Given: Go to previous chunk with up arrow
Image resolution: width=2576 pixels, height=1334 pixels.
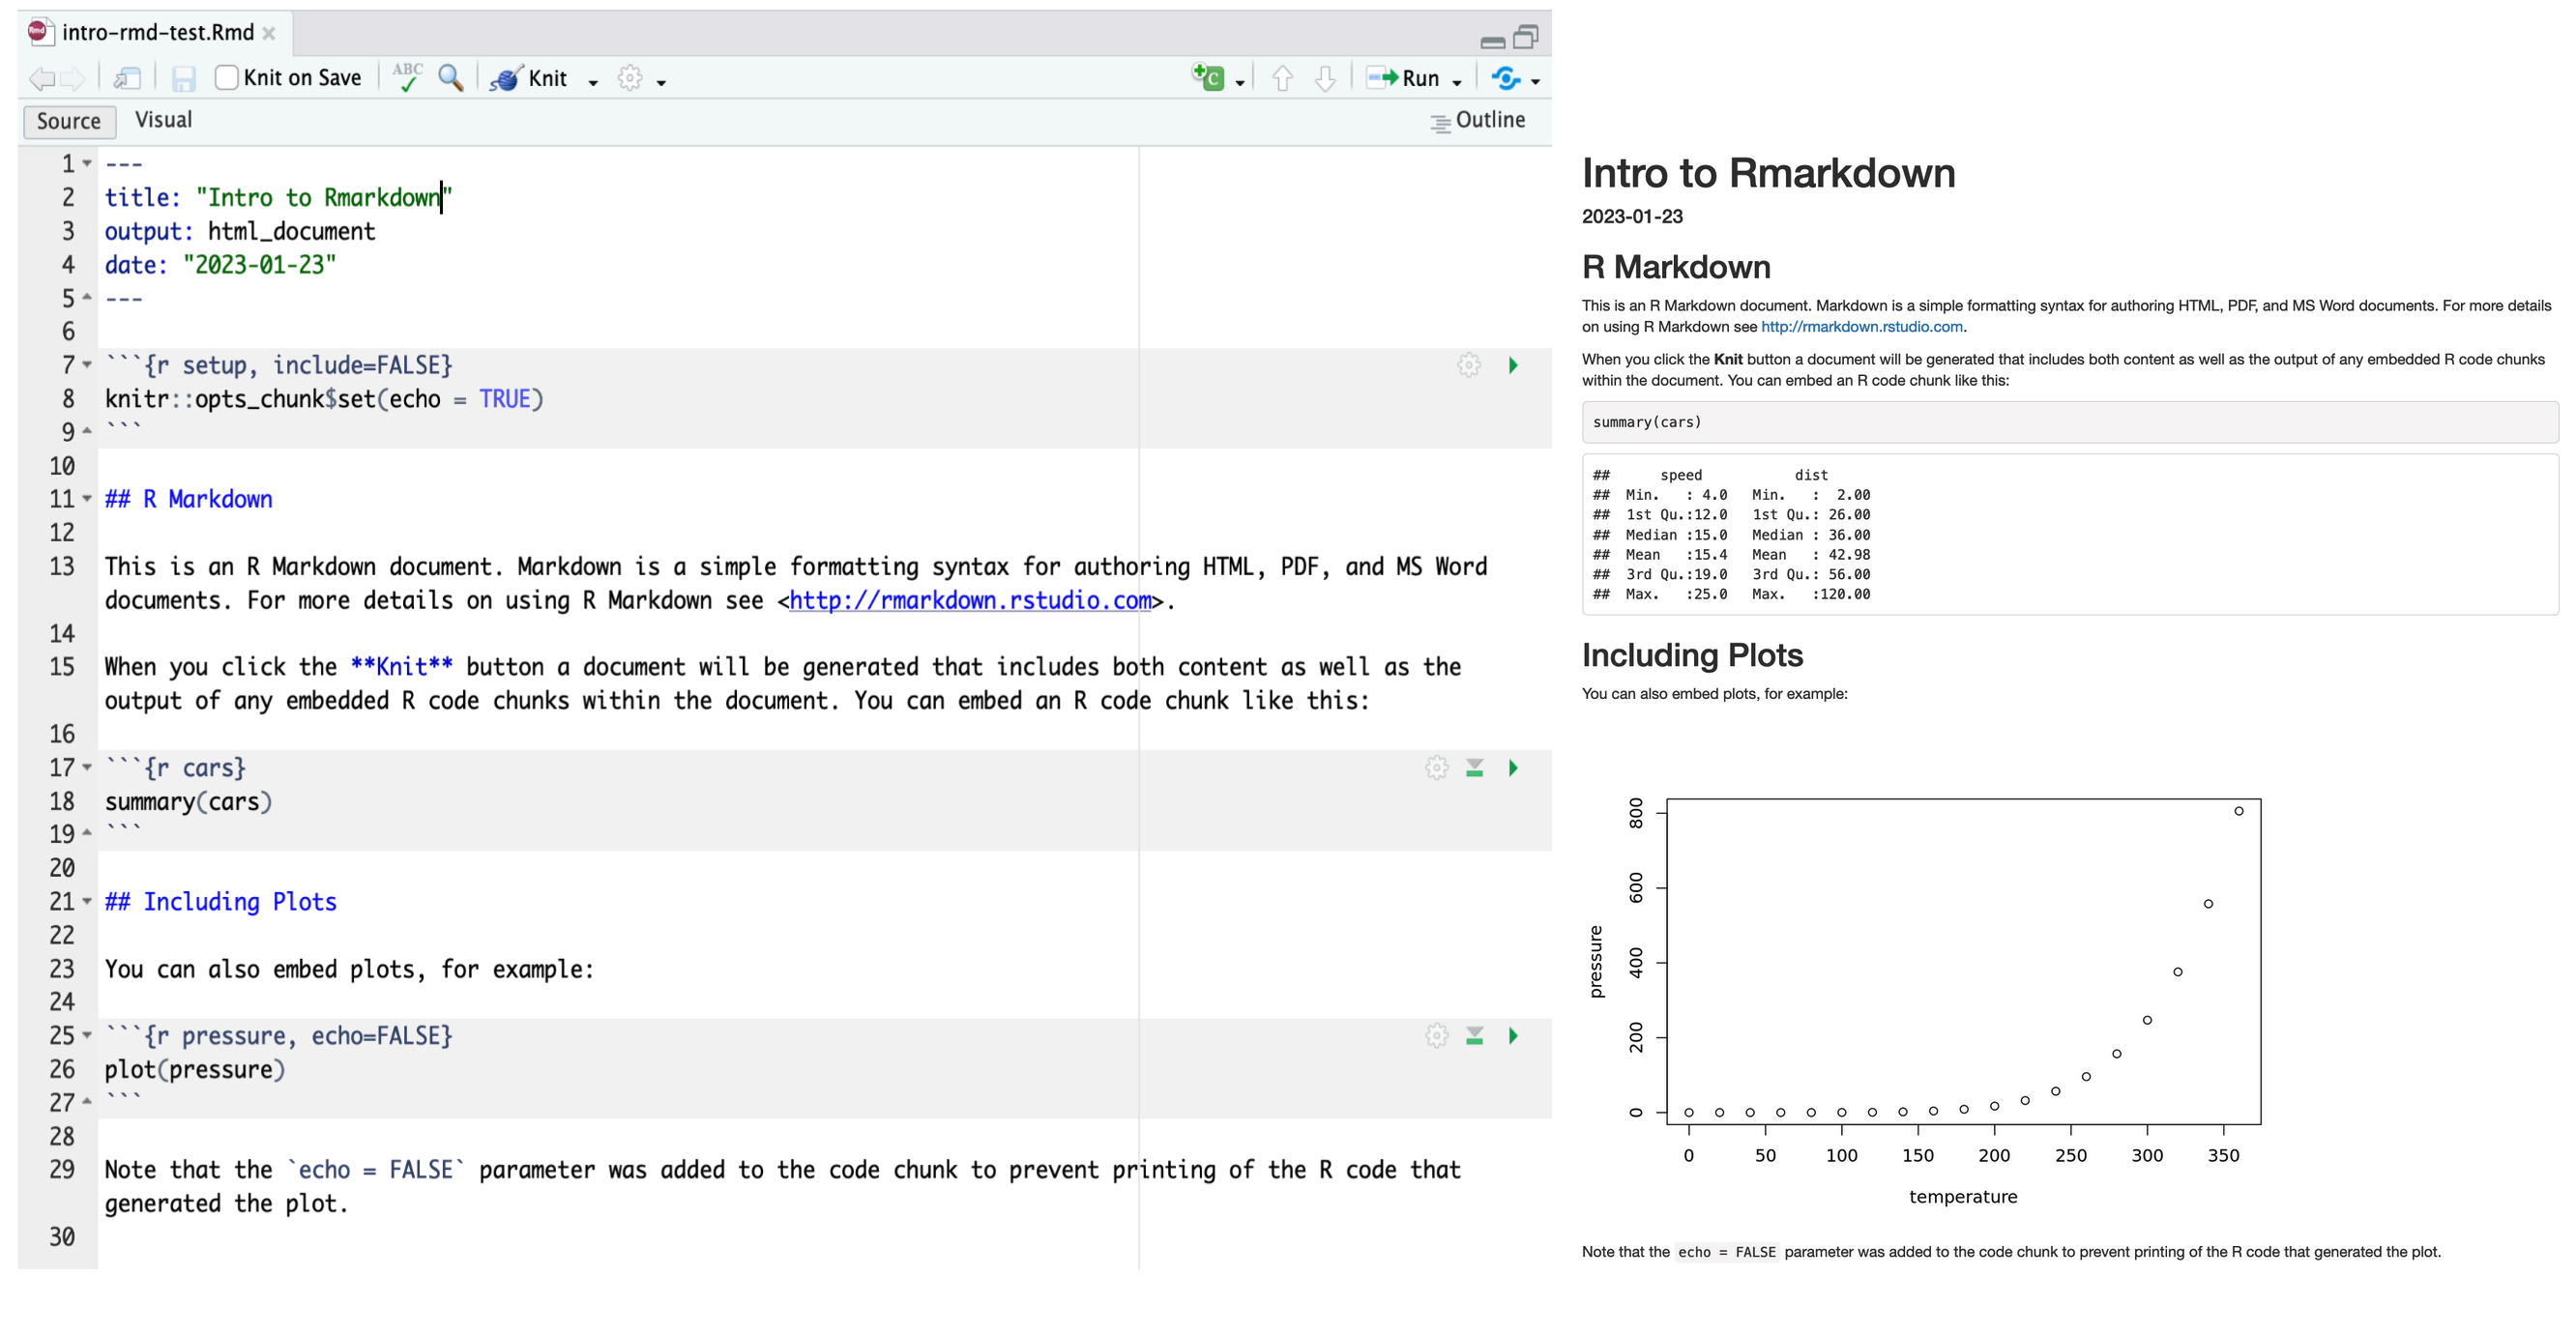Looking at the screenshot, I should 1282,78.
